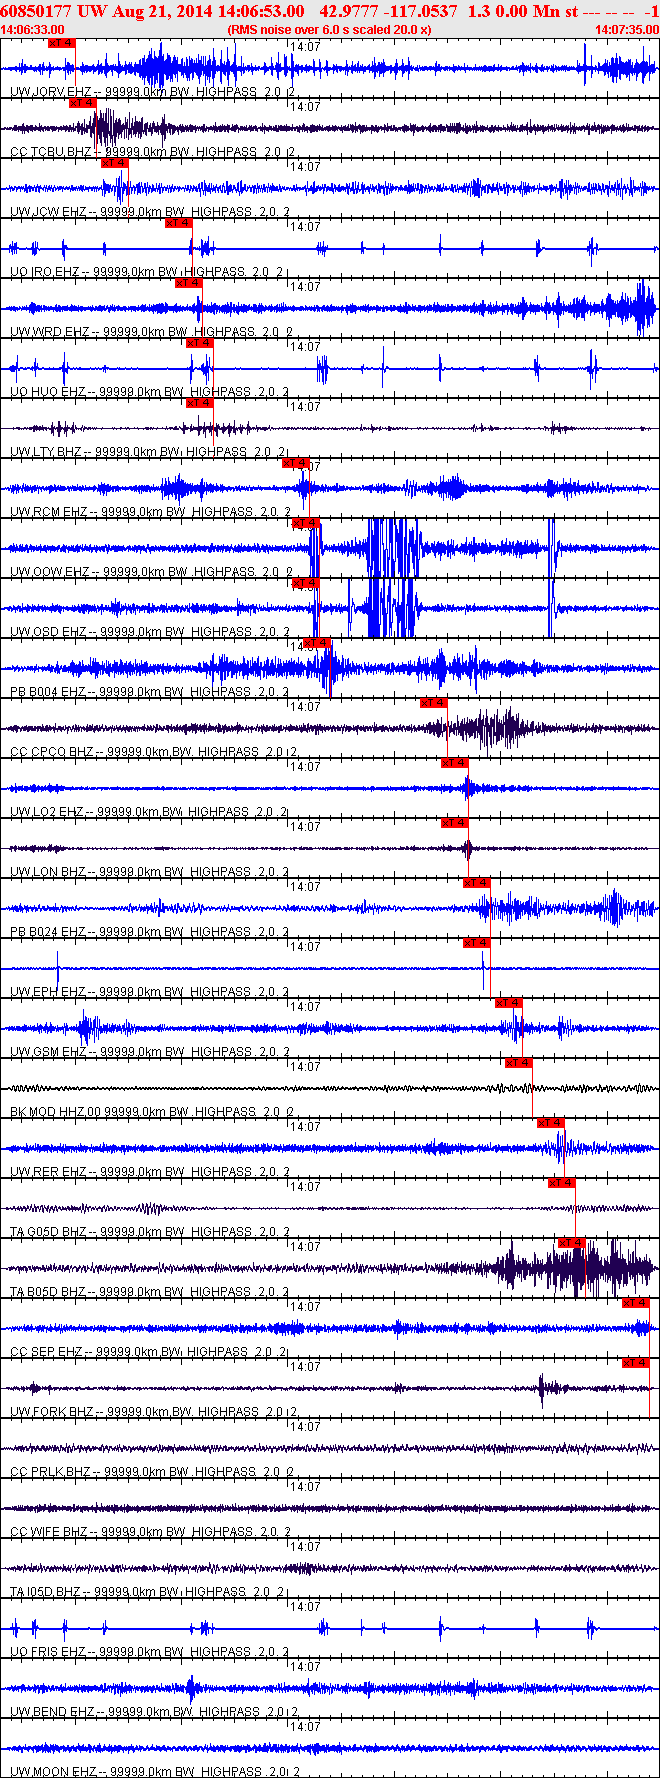Click the start time 14:06:33.00

[x=33, y=30]
